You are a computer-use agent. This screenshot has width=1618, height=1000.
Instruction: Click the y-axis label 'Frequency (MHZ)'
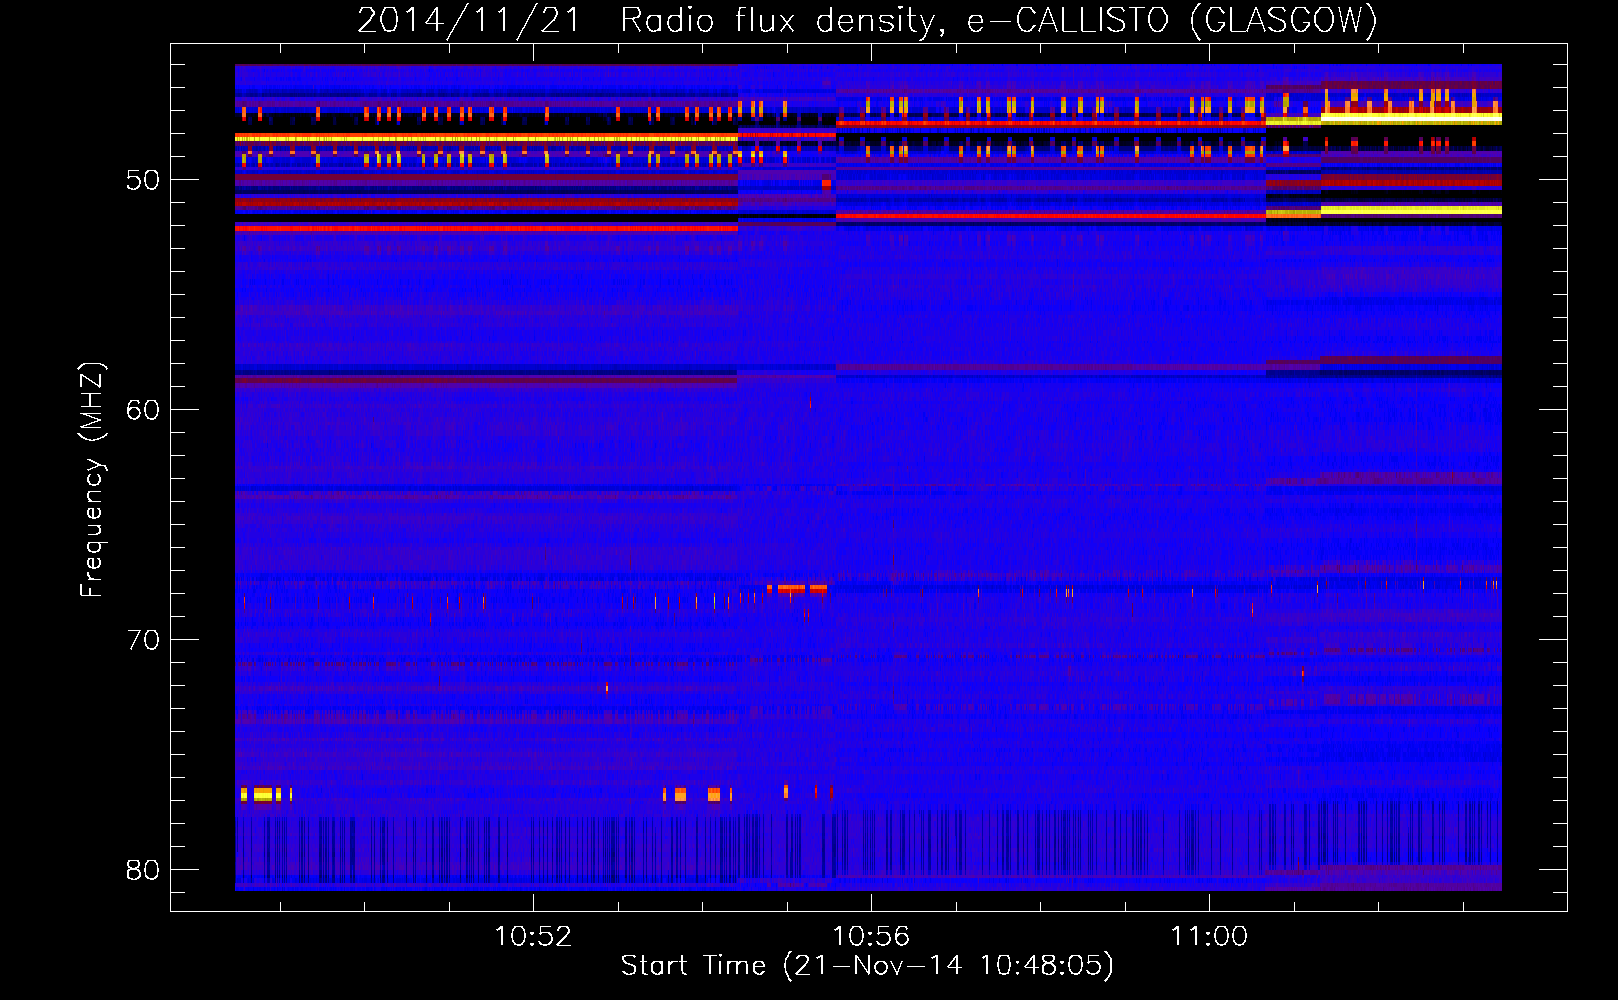click(92, 480)
